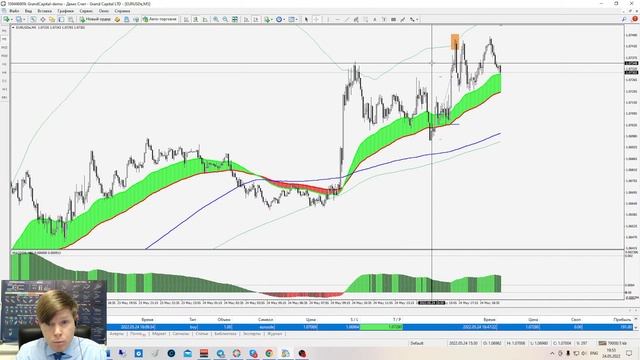Open the Справка menu

pos(122,11)
